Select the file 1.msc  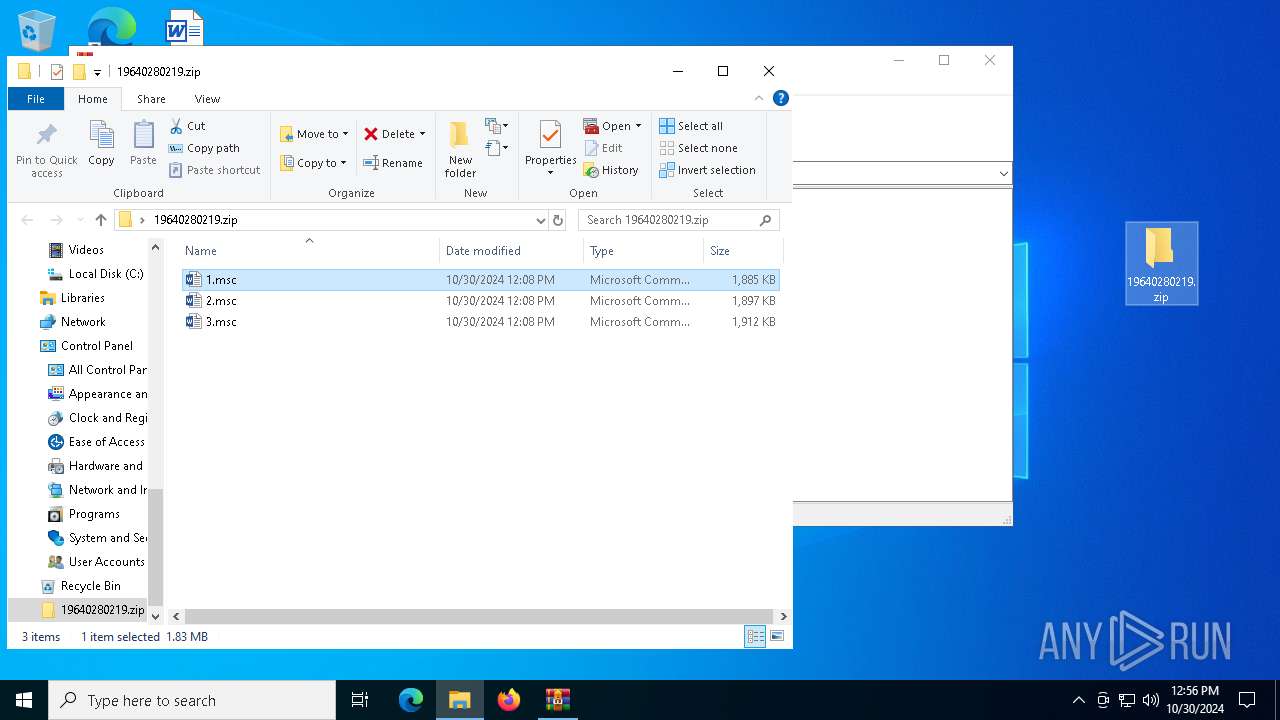pyautogui.click(x=480, y=280)
